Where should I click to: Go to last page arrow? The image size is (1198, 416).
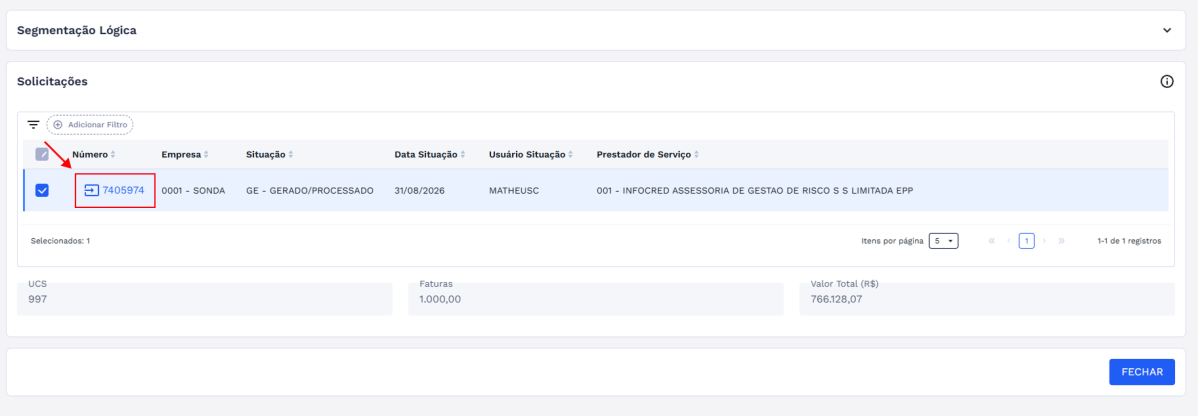[1061, 241]
